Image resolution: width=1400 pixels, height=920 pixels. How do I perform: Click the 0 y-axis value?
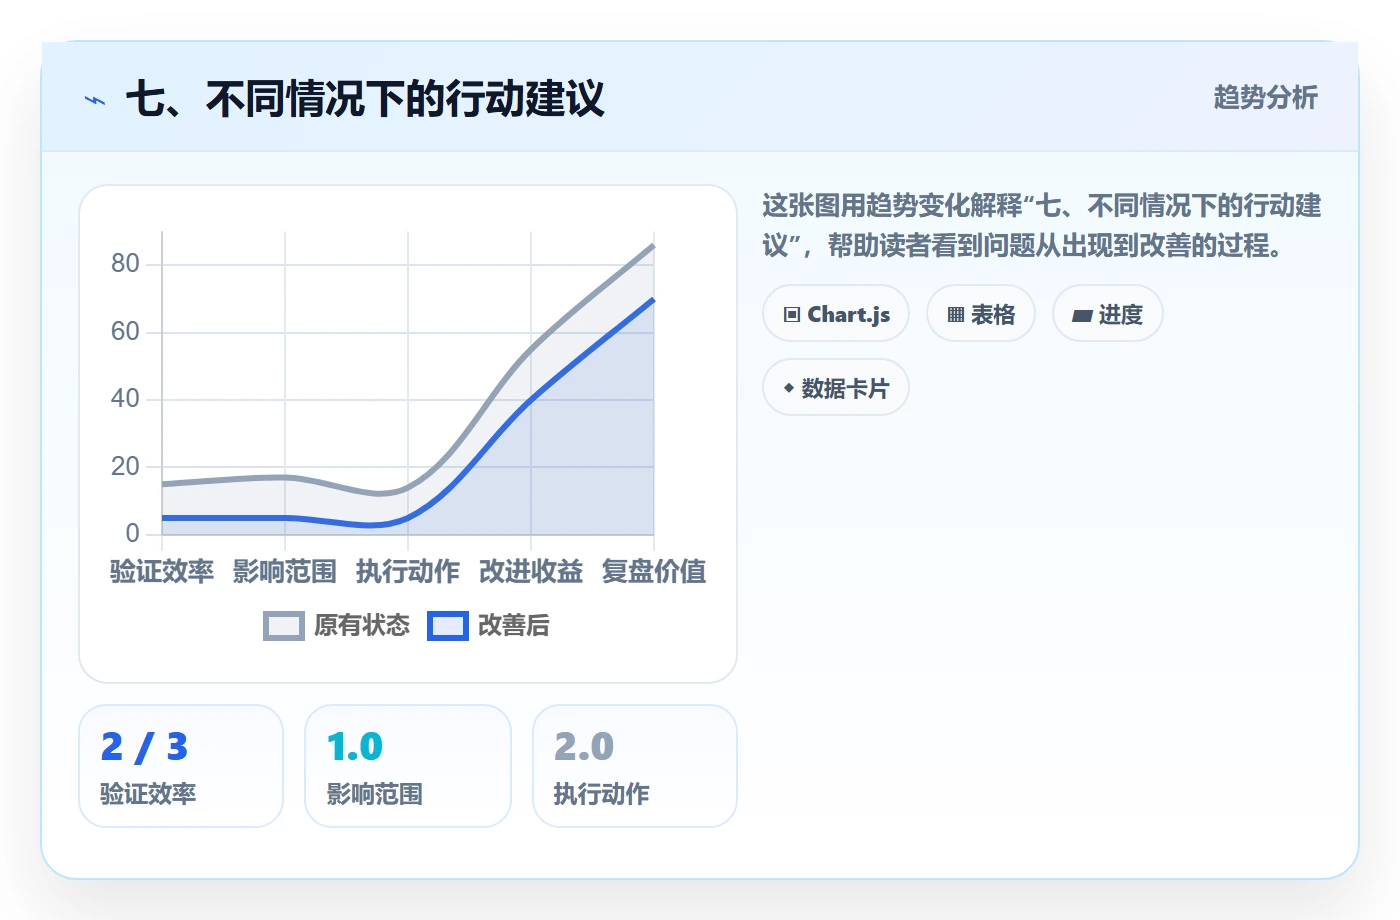tap(132, 533)
